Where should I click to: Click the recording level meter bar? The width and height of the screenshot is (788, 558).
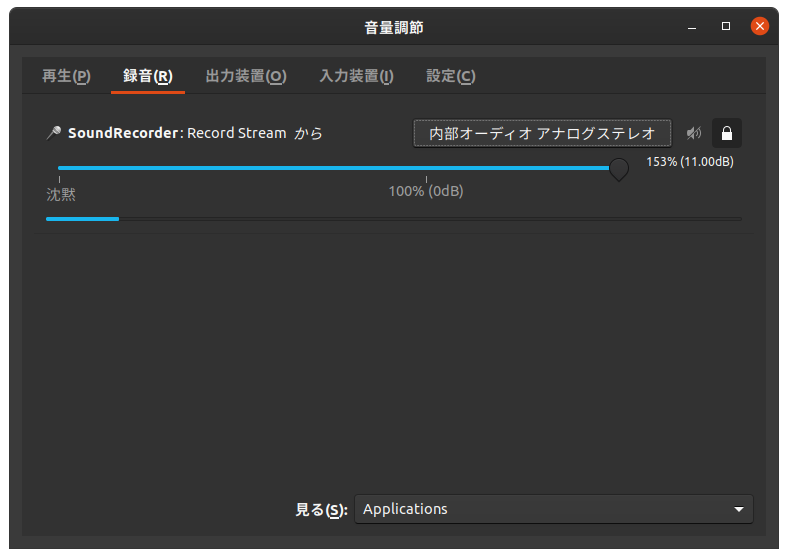tap(393, 219)
